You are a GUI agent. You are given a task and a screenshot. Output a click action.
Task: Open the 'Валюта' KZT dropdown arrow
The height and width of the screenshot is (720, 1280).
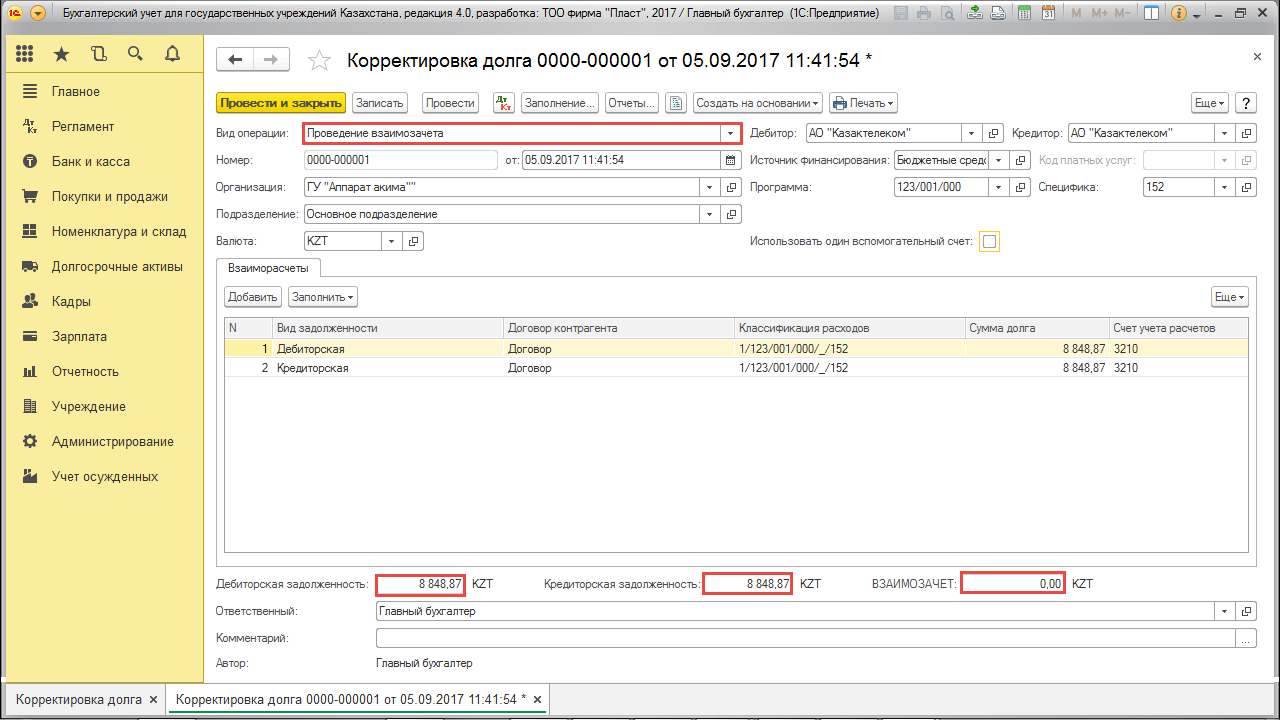click(391, 241)
